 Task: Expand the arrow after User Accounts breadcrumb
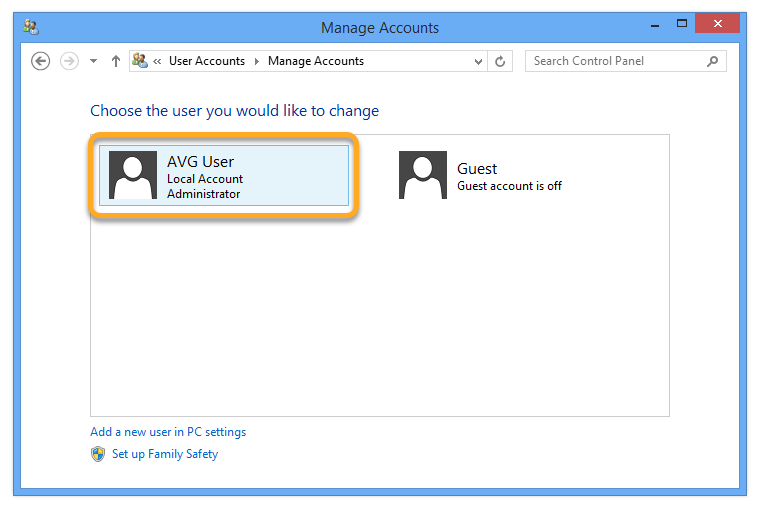pyautogui.click(x=256, y=61)
